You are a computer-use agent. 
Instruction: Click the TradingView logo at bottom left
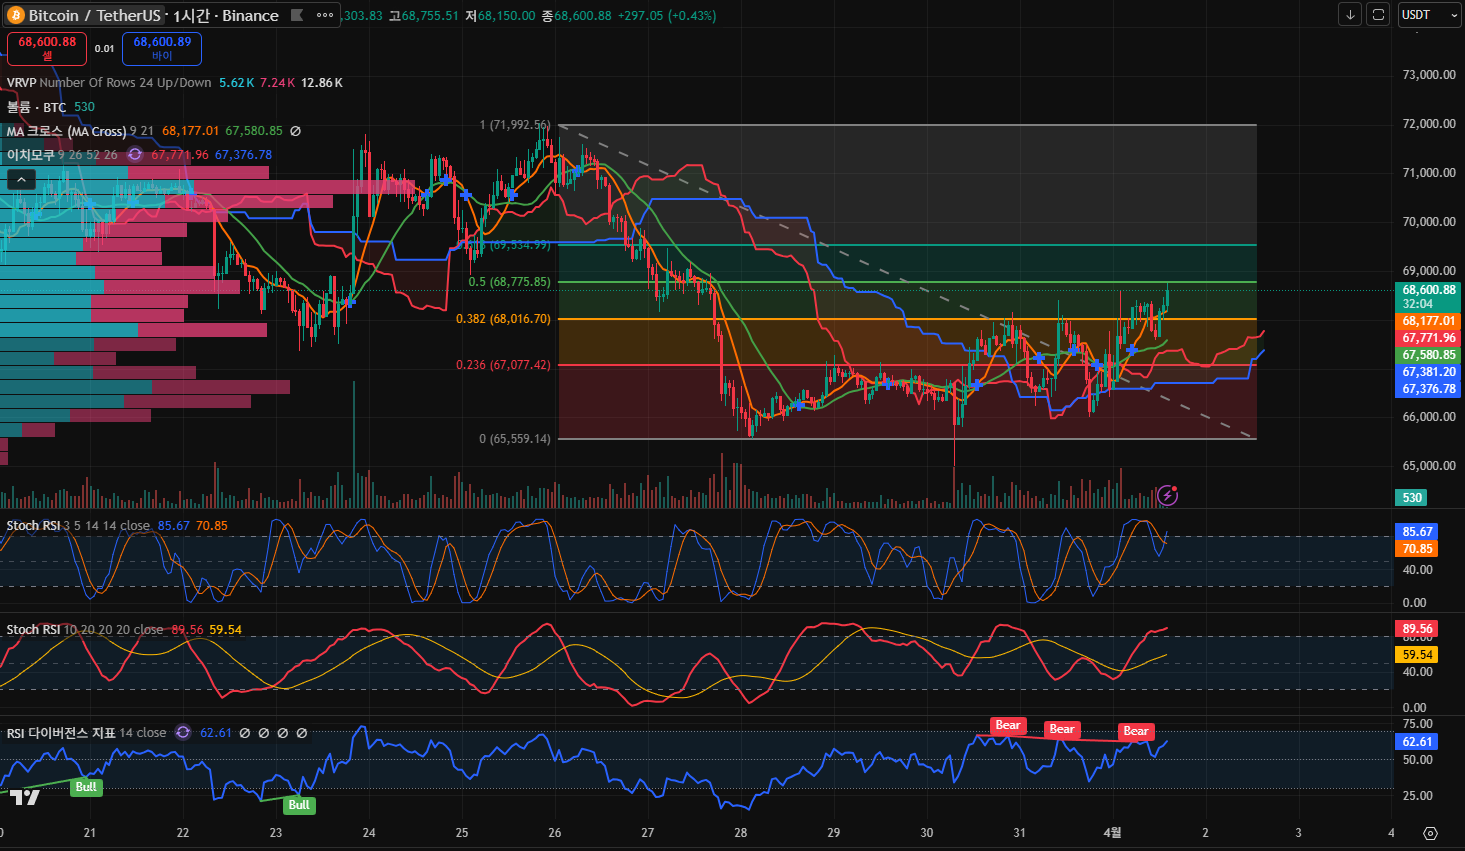(x=25, y=797)
